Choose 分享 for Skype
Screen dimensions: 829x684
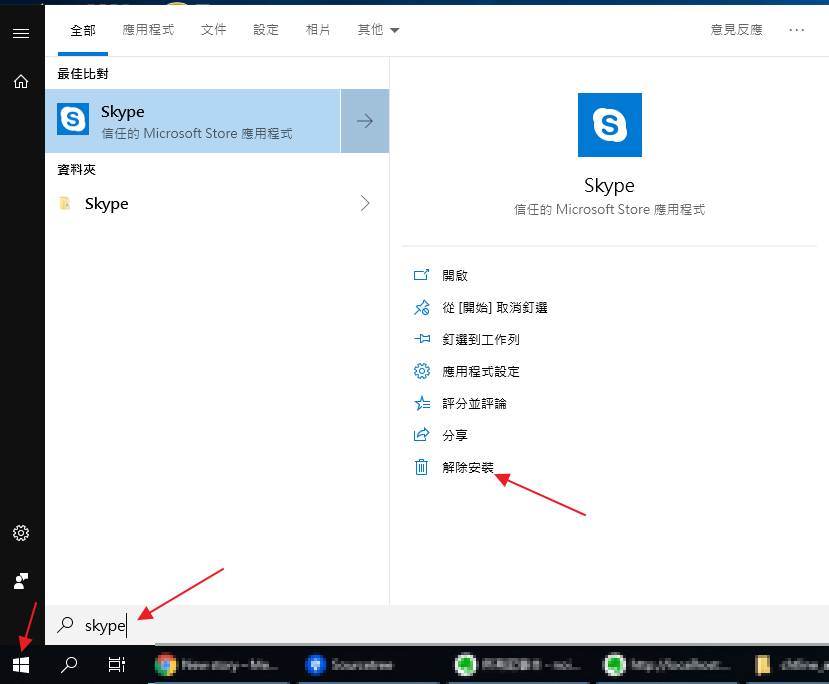click(455, 436)
